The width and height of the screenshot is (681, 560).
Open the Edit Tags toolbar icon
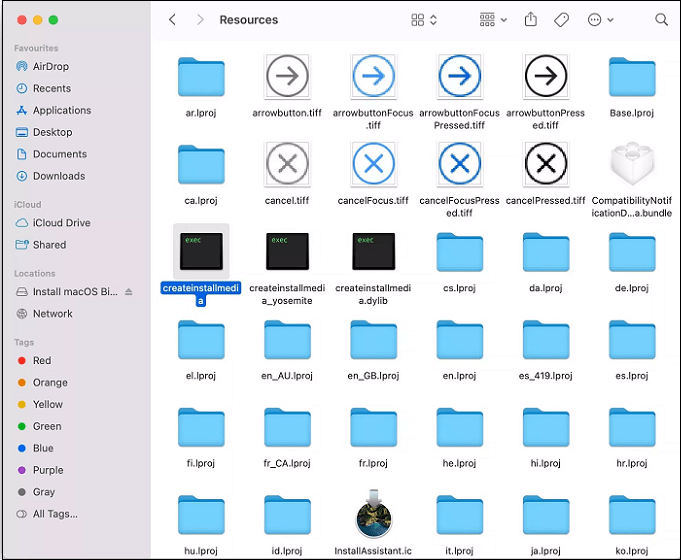[562, 20]
